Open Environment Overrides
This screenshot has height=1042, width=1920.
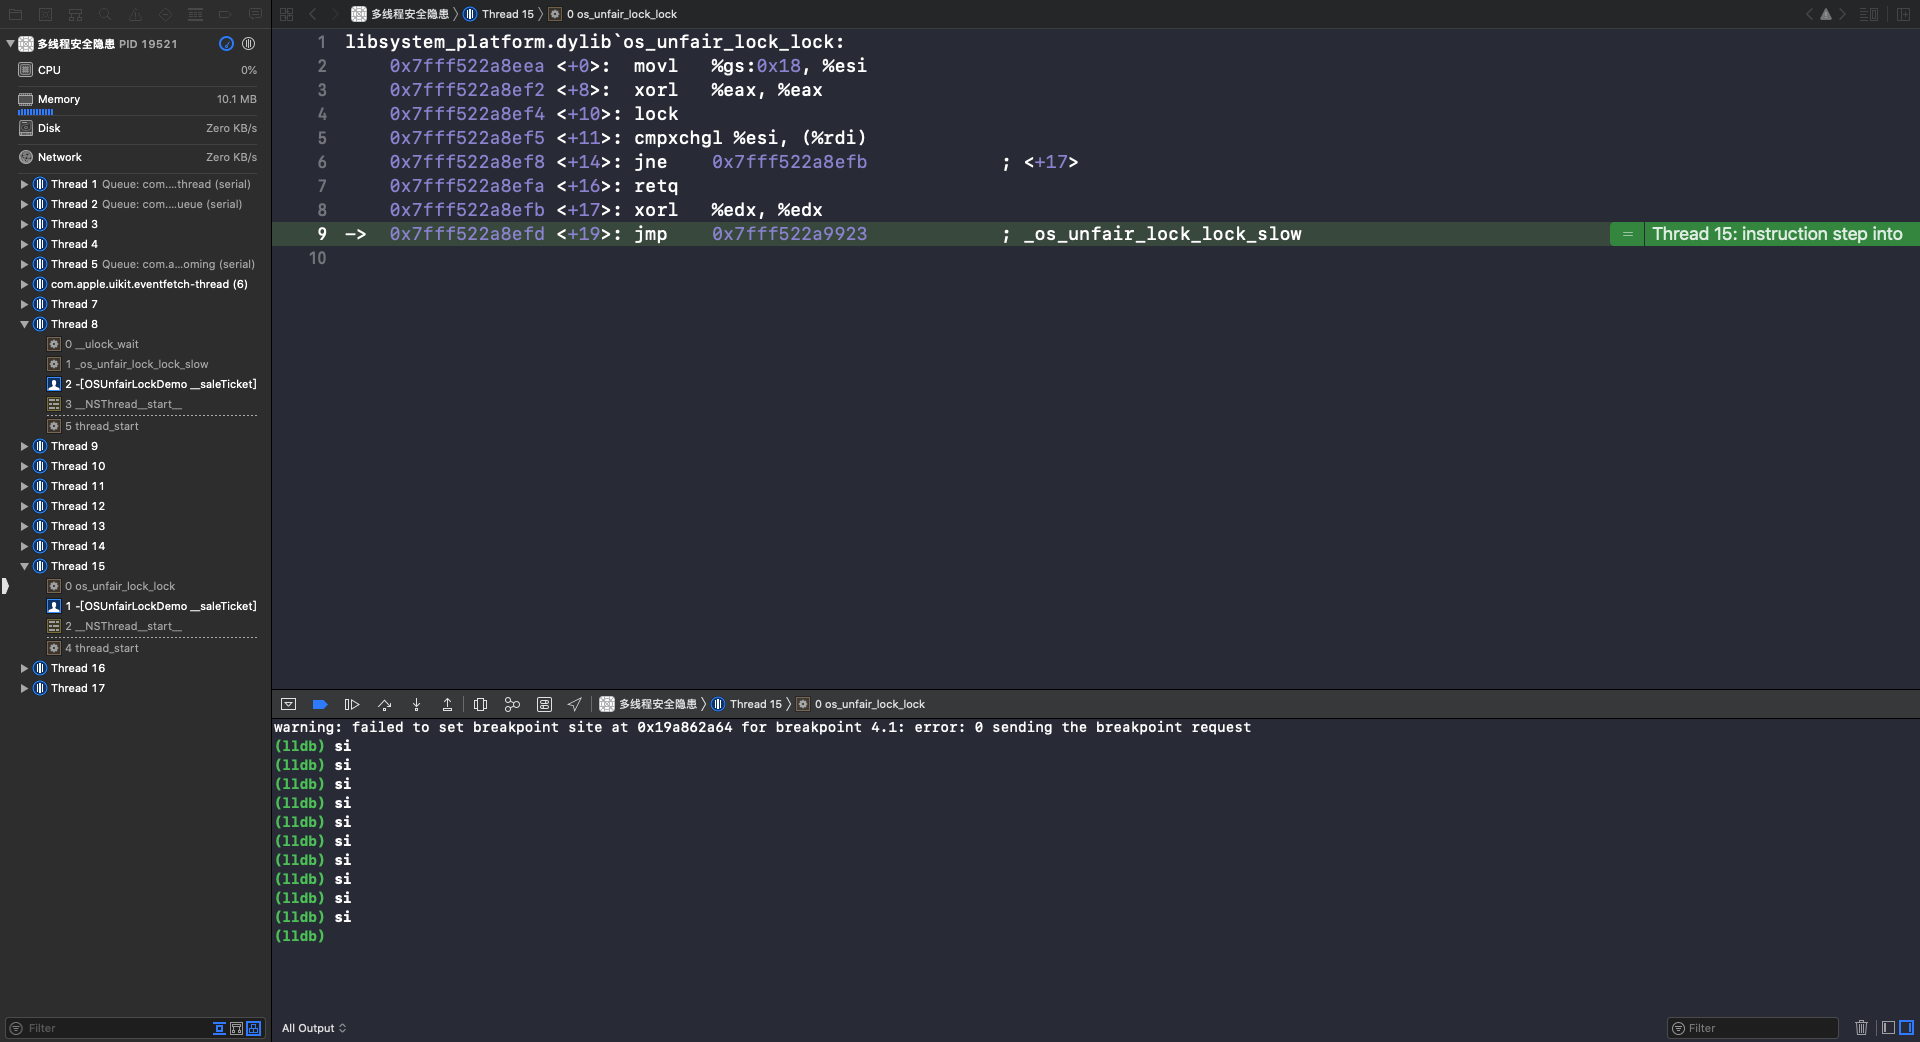(x=544, y=704)
